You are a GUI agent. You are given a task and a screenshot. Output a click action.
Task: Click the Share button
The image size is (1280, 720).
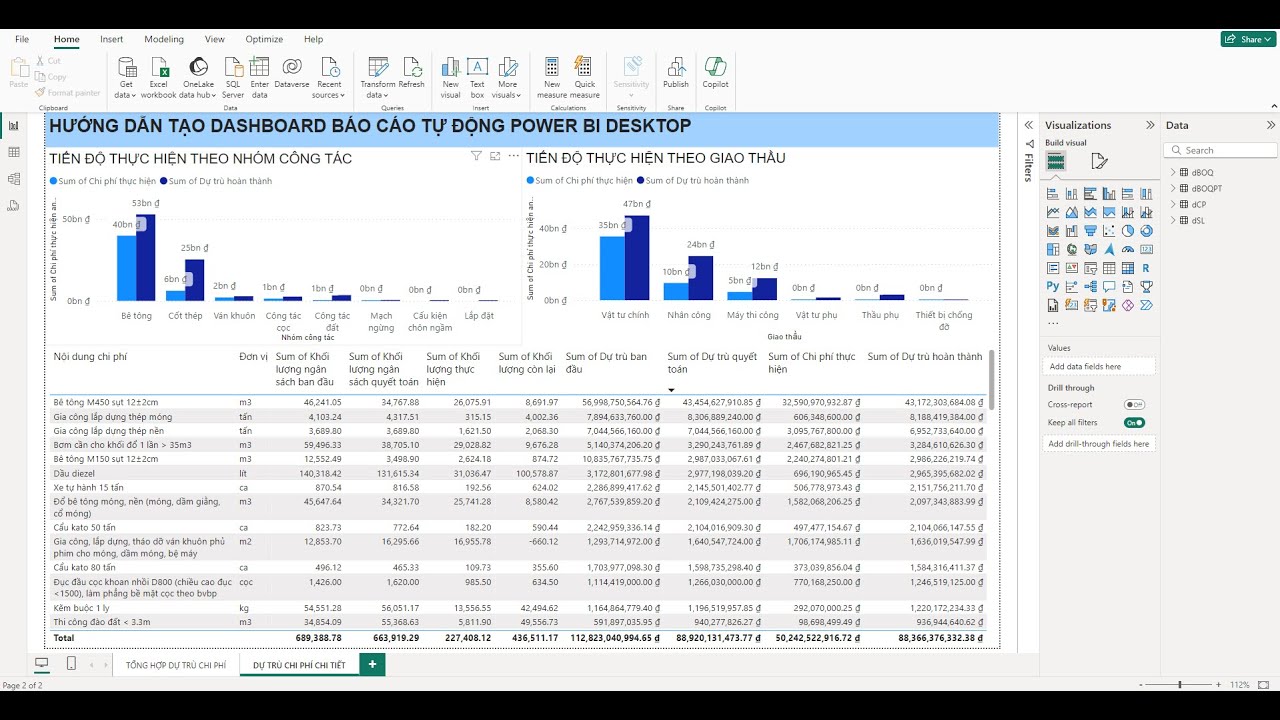click(1248, 39)
